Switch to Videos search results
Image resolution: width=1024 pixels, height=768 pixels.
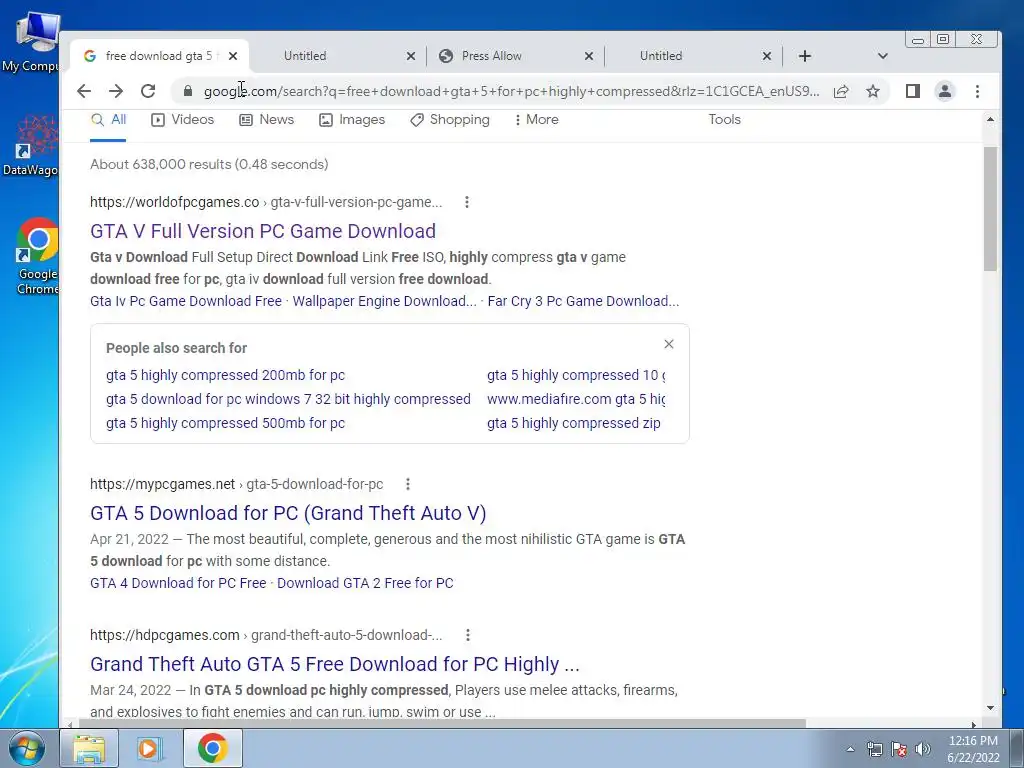tap(182, 120)
